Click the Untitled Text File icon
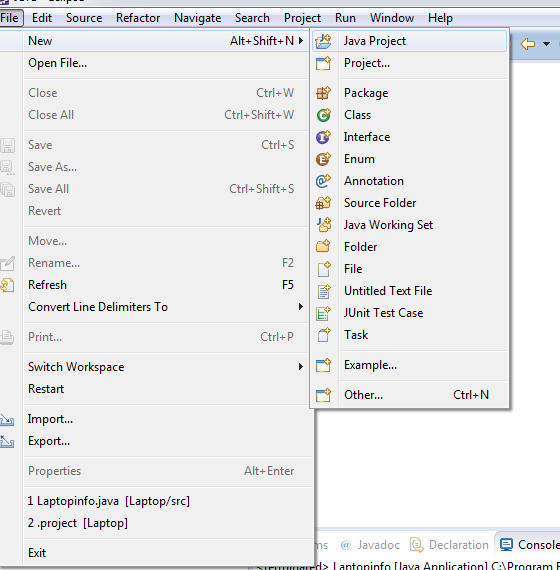 324,291
